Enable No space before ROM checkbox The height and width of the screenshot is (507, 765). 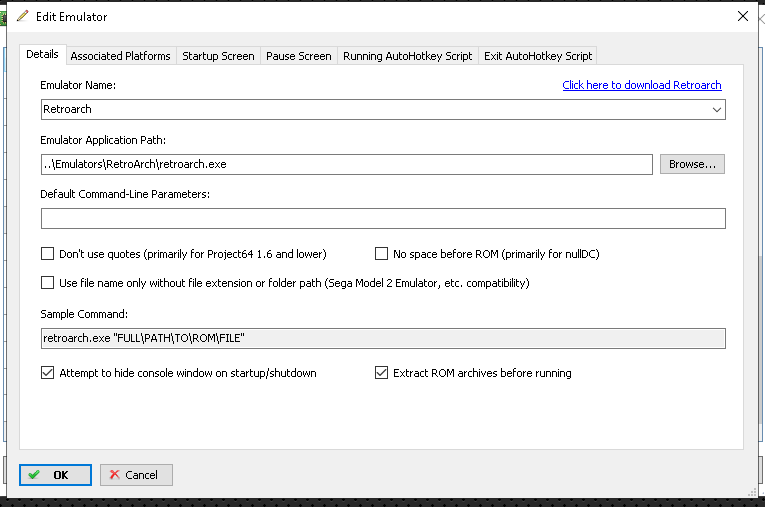click(x=381, y=254)
